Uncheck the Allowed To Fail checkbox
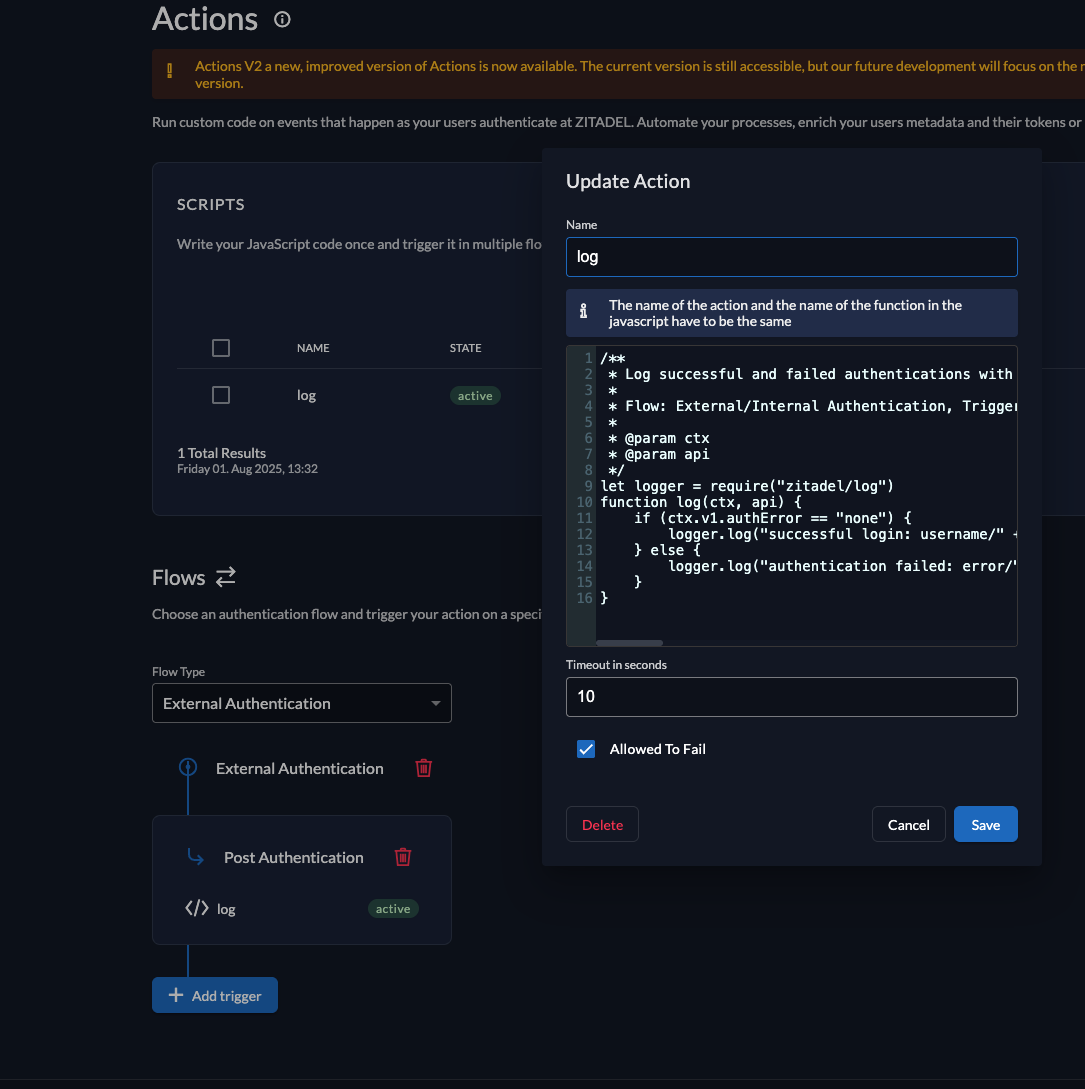Image resolution: width=1085 pixels, height=1089 pixels. coord(586,749)
